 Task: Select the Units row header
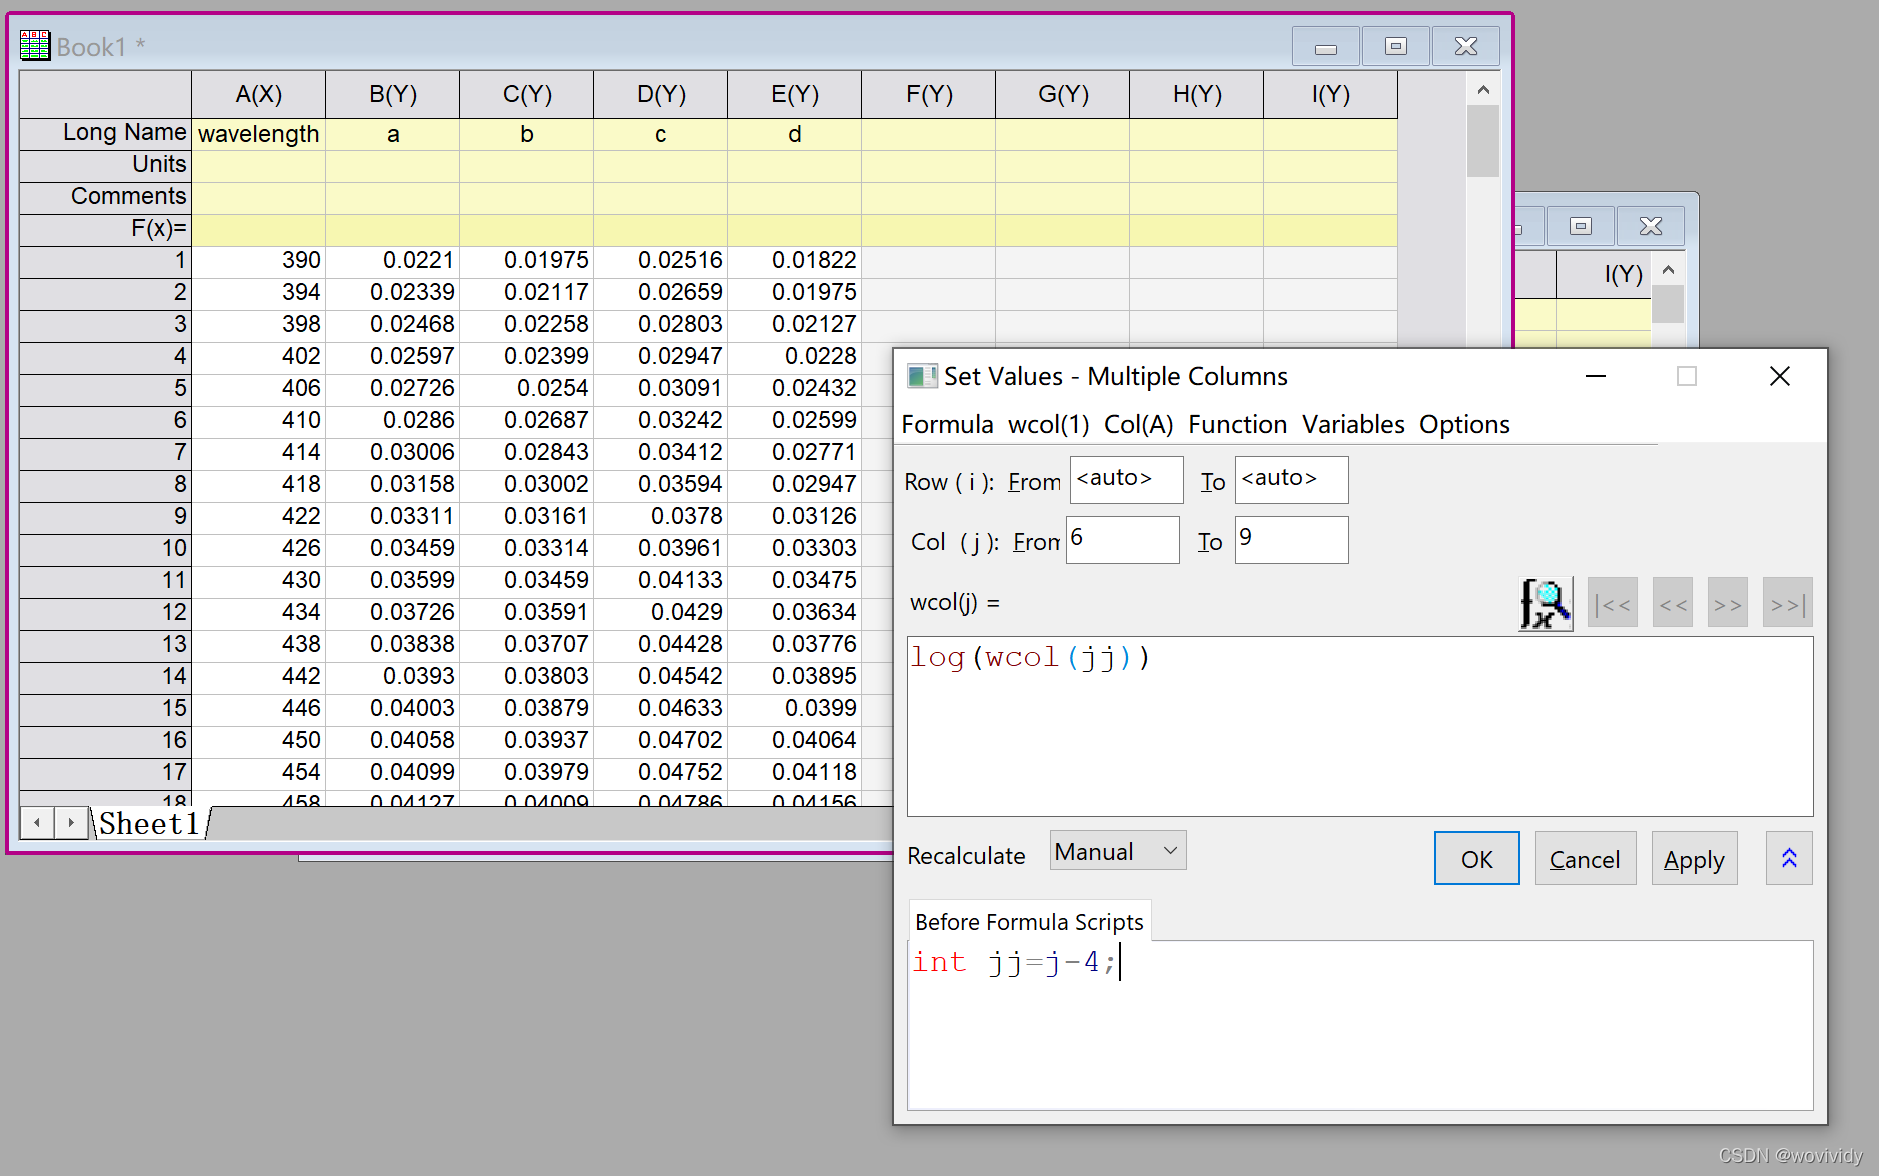pyautogui.click(x=105, y=165)
